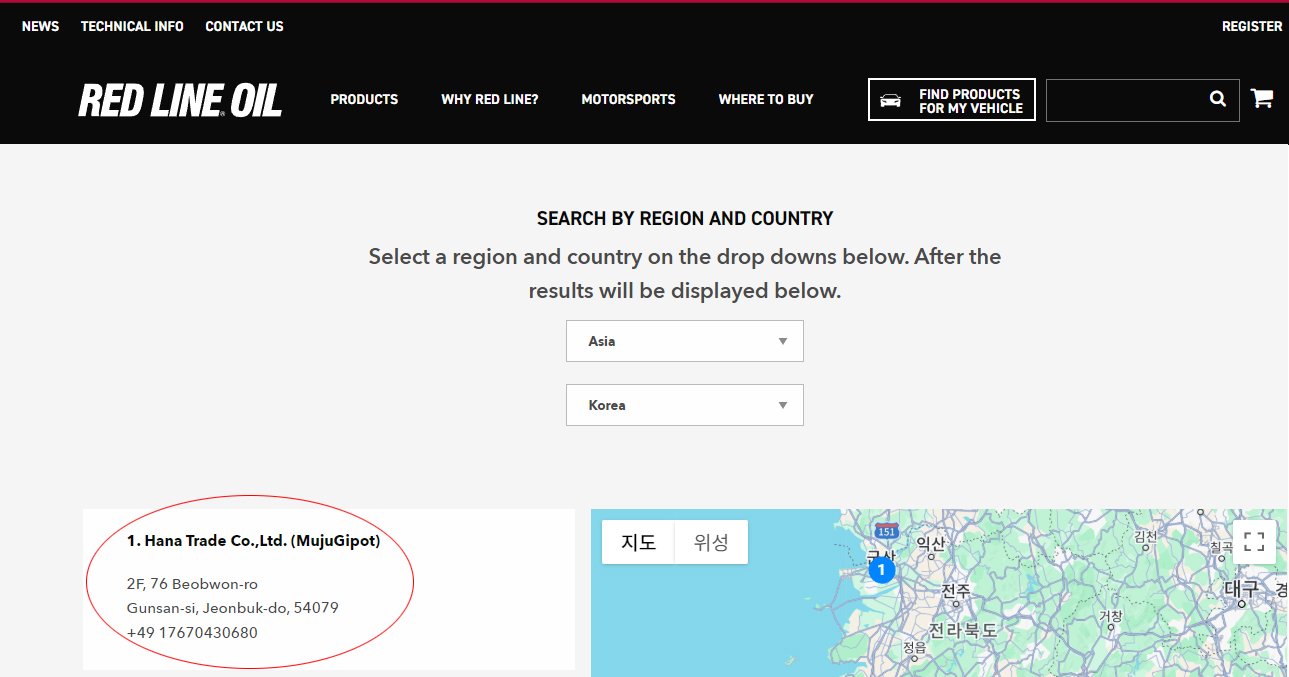Screen dimensions: 1289x677
Task: Toggle the map fullscreen view
Action: click(x=1254, y=542)
